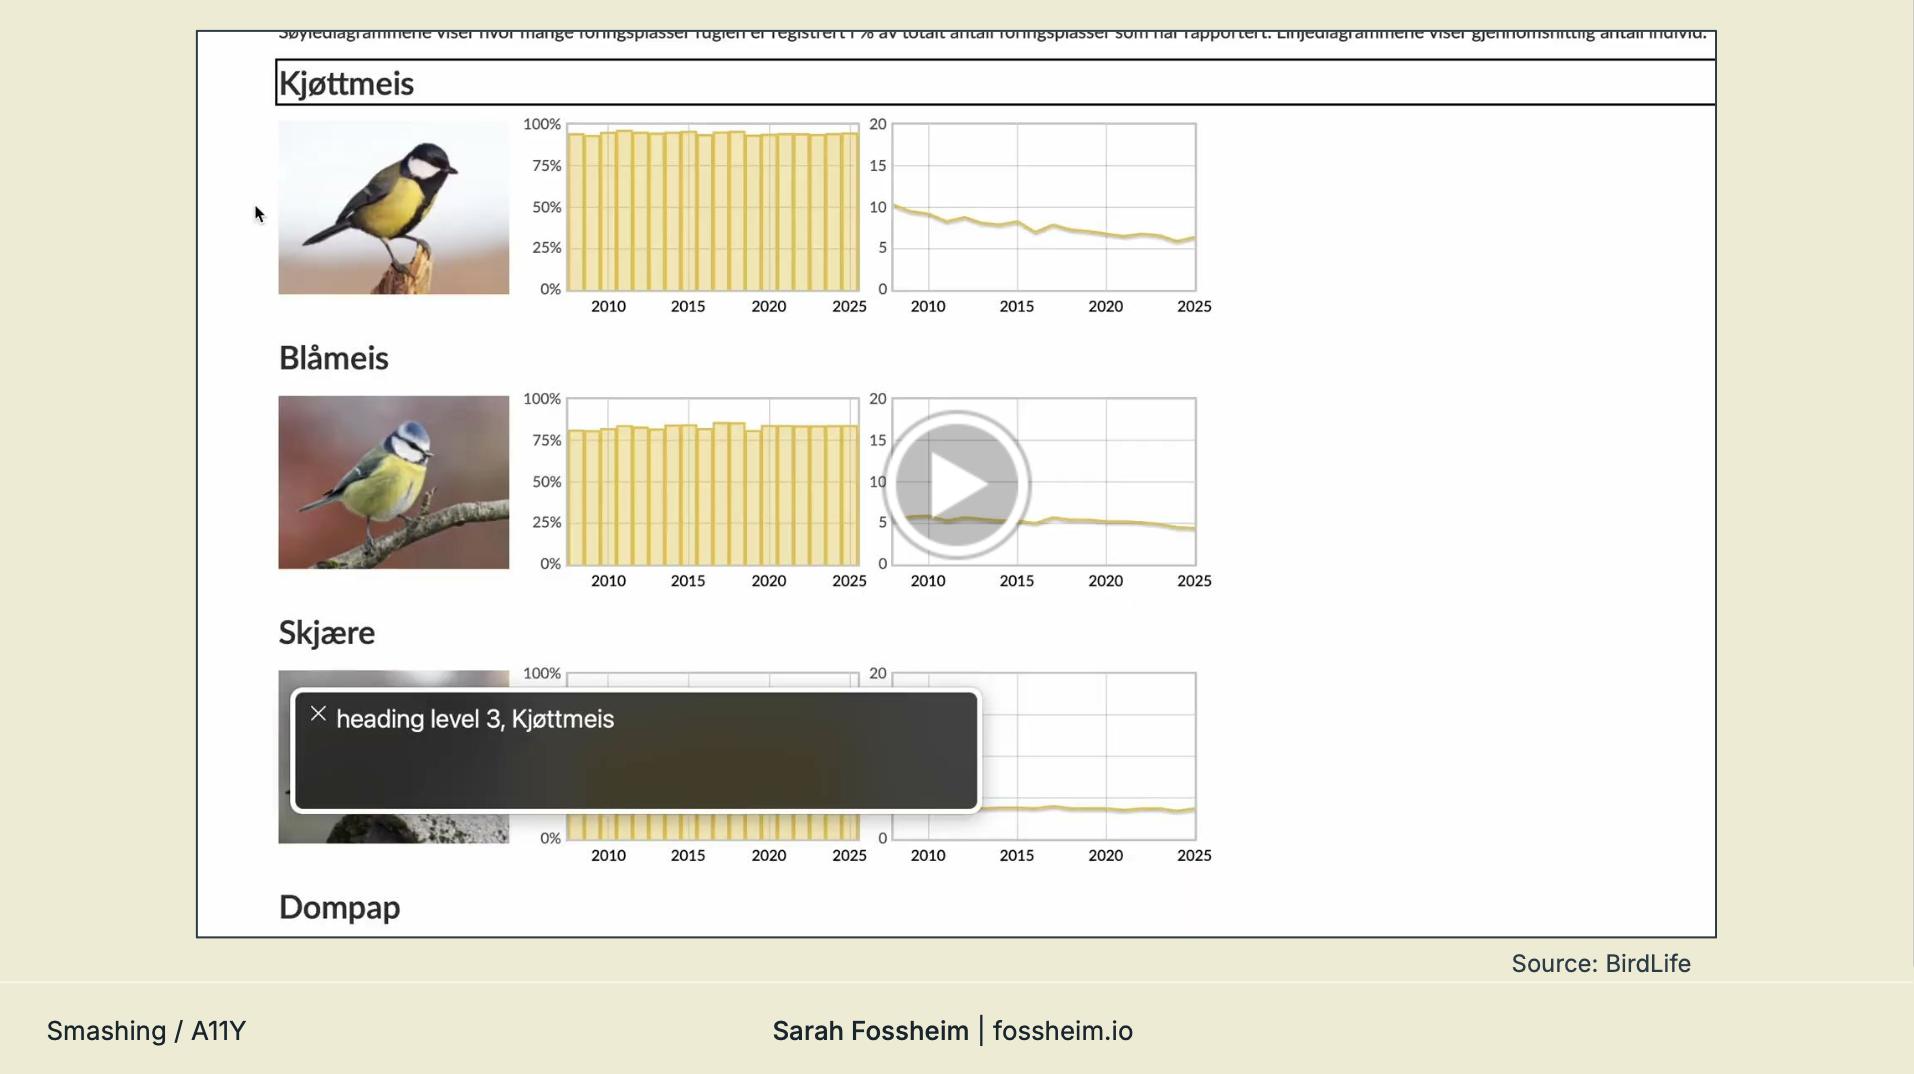Screen dimensions: 1914x1074
Task: Select the Blåmeis heading
Action: pos(333,358)
